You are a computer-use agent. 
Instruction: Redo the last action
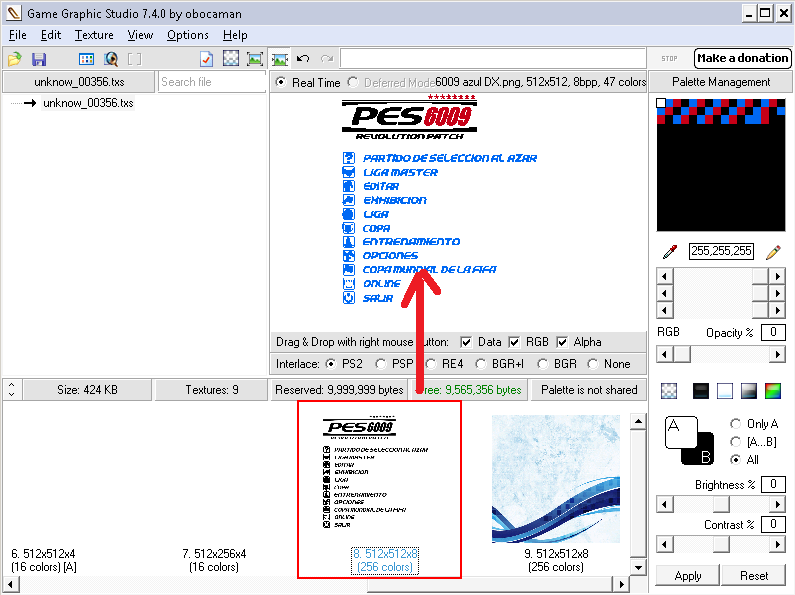tap(327, 59)
